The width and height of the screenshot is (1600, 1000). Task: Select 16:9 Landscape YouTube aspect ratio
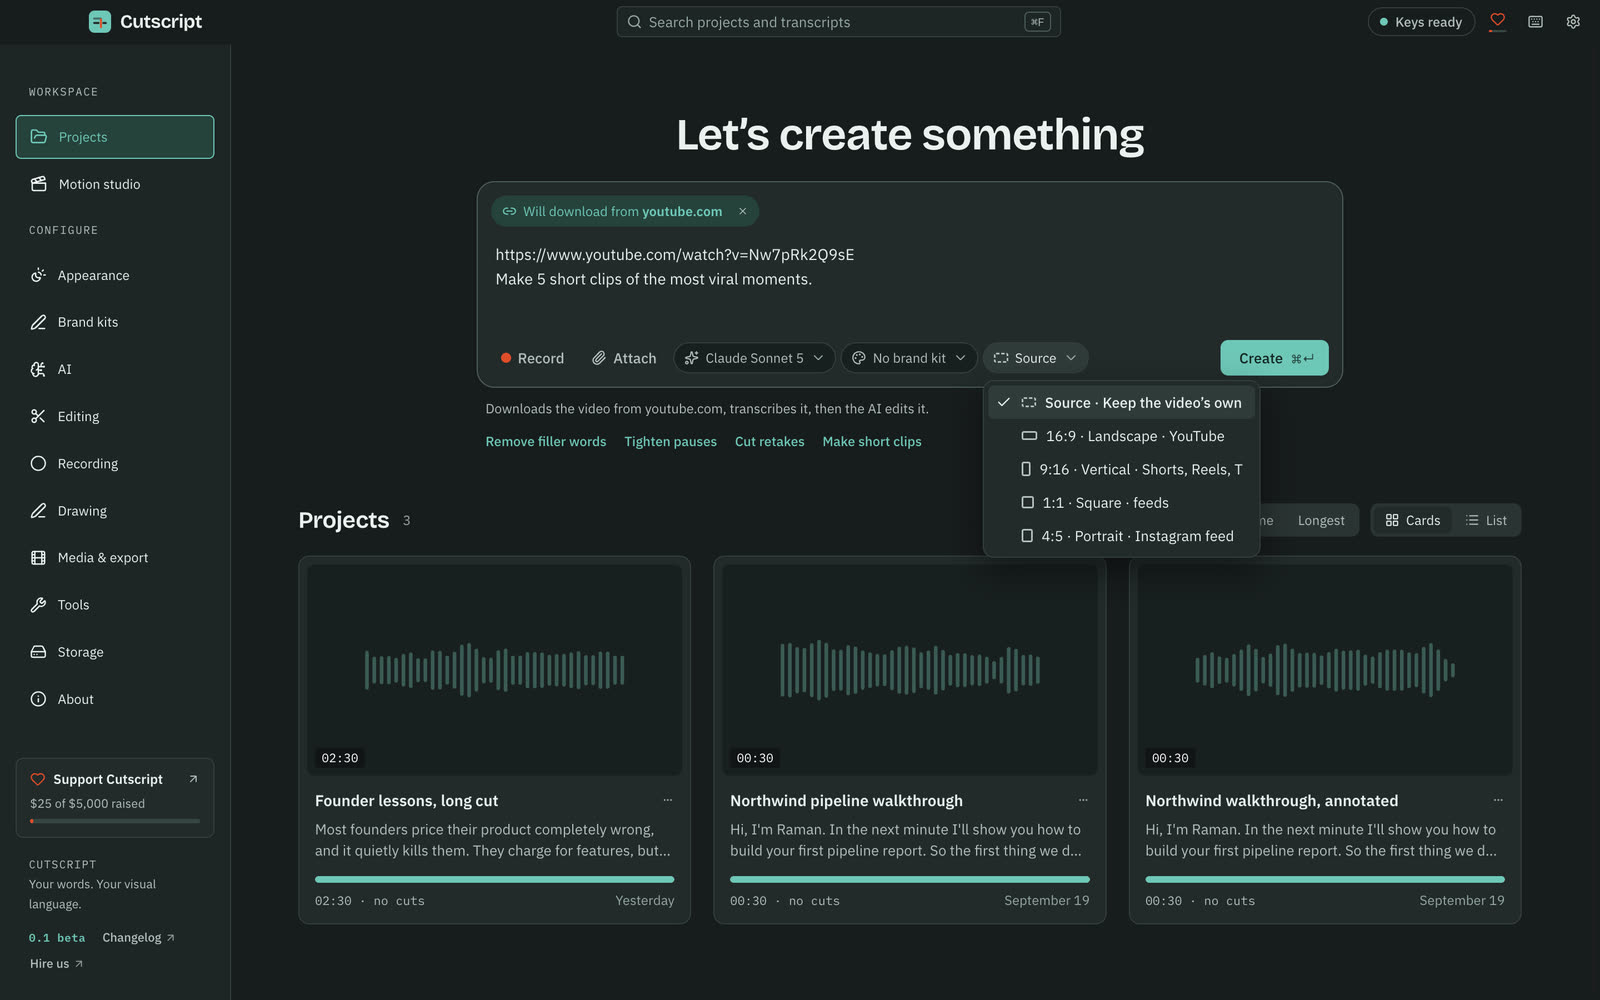click(1121, 436)
